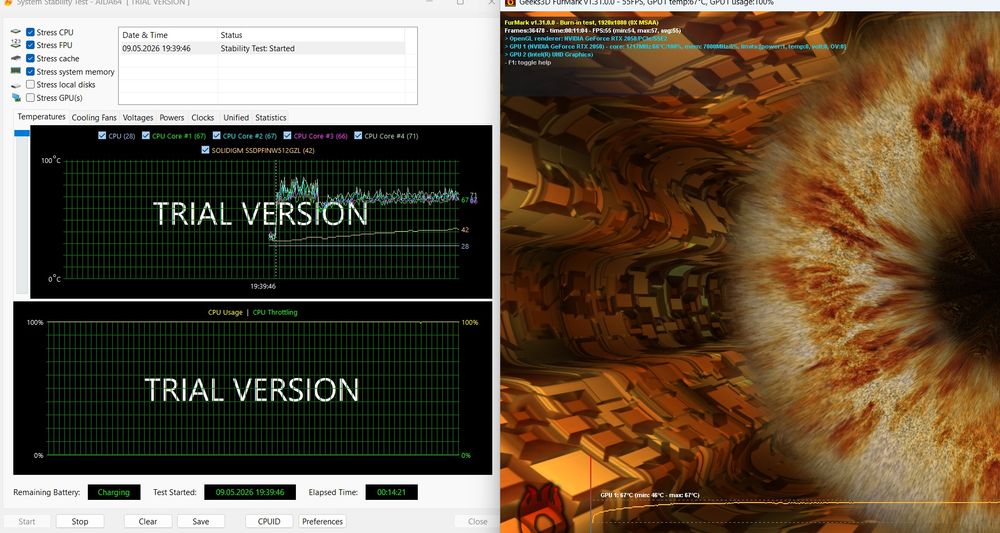Enable Stress GPU(s) checkbox
The image size is (1000, 533).
point(30,98)
